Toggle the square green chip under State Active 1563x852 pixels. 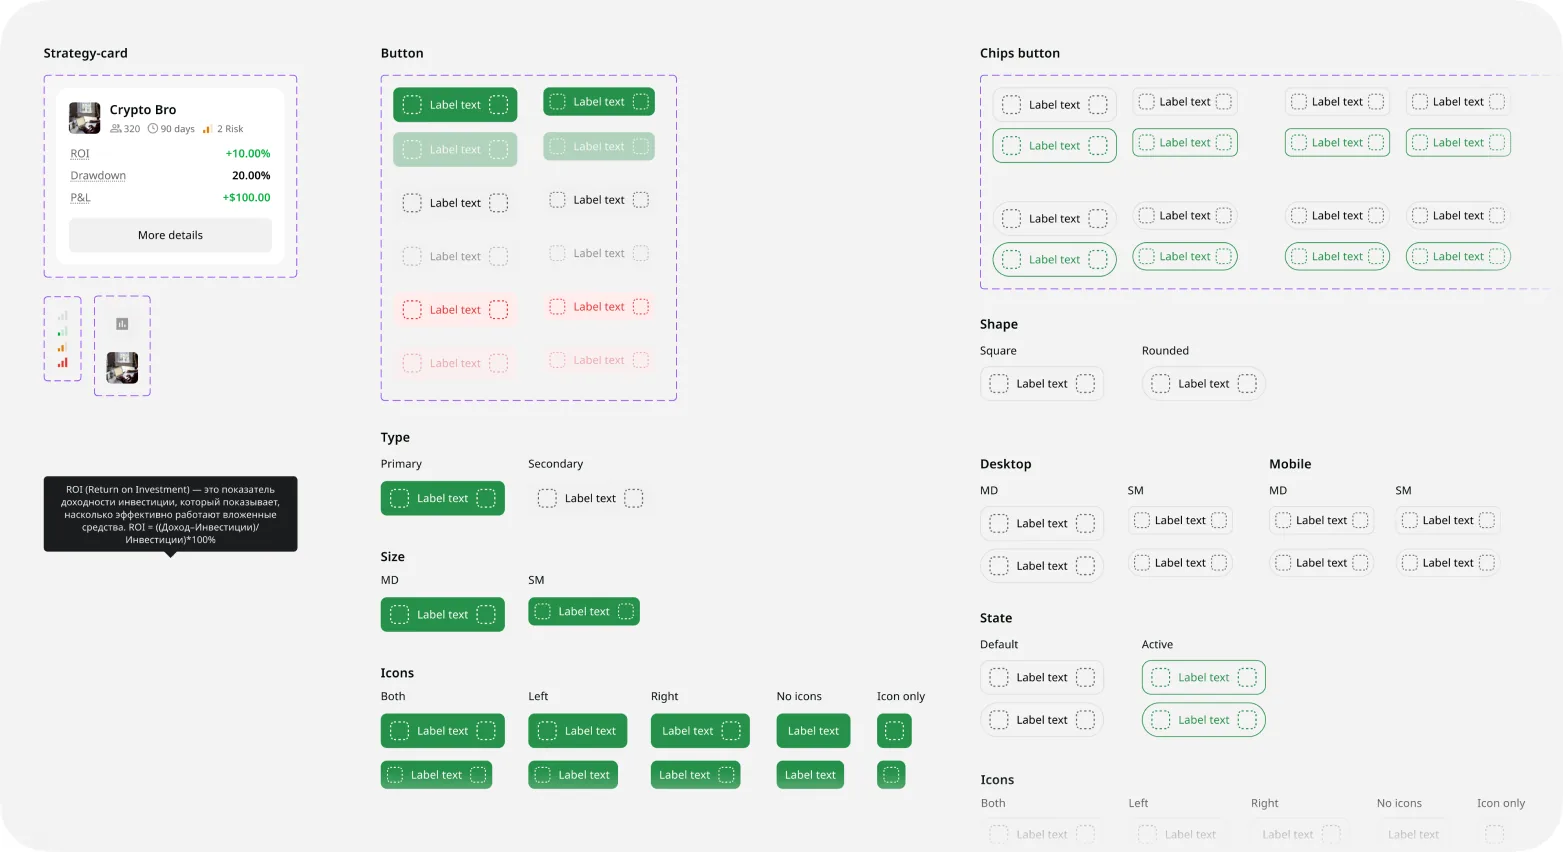coord(1204,678)
